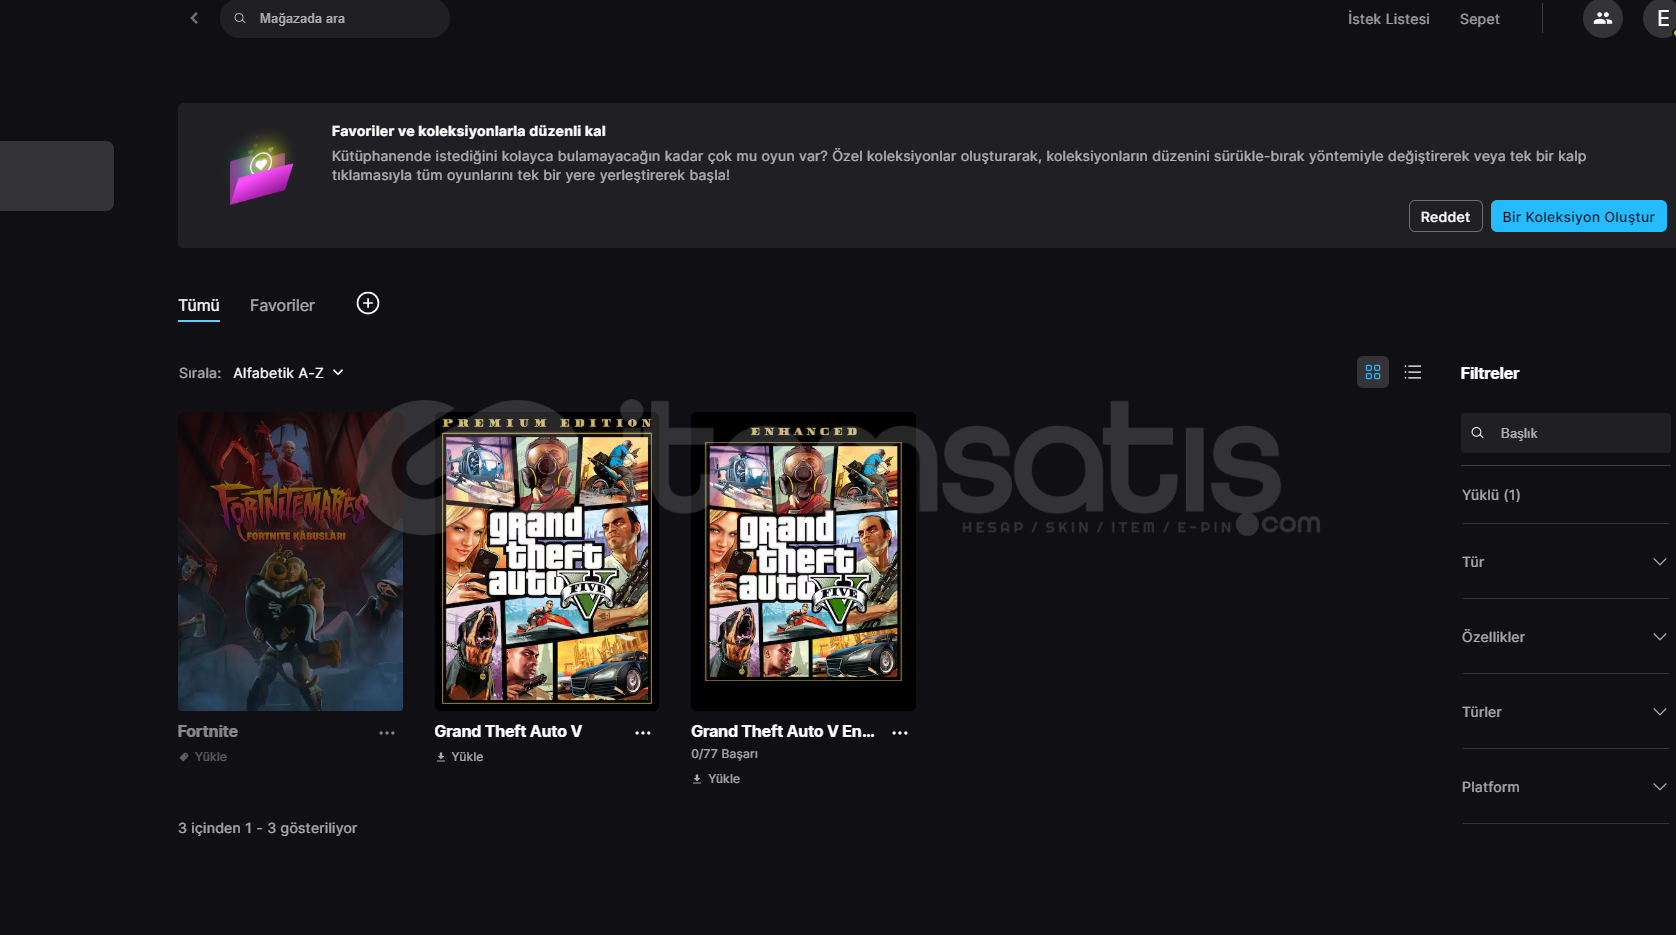Open Grand Theft Auto V three-dot menu

pyautogui.click(x=643, y=733)
